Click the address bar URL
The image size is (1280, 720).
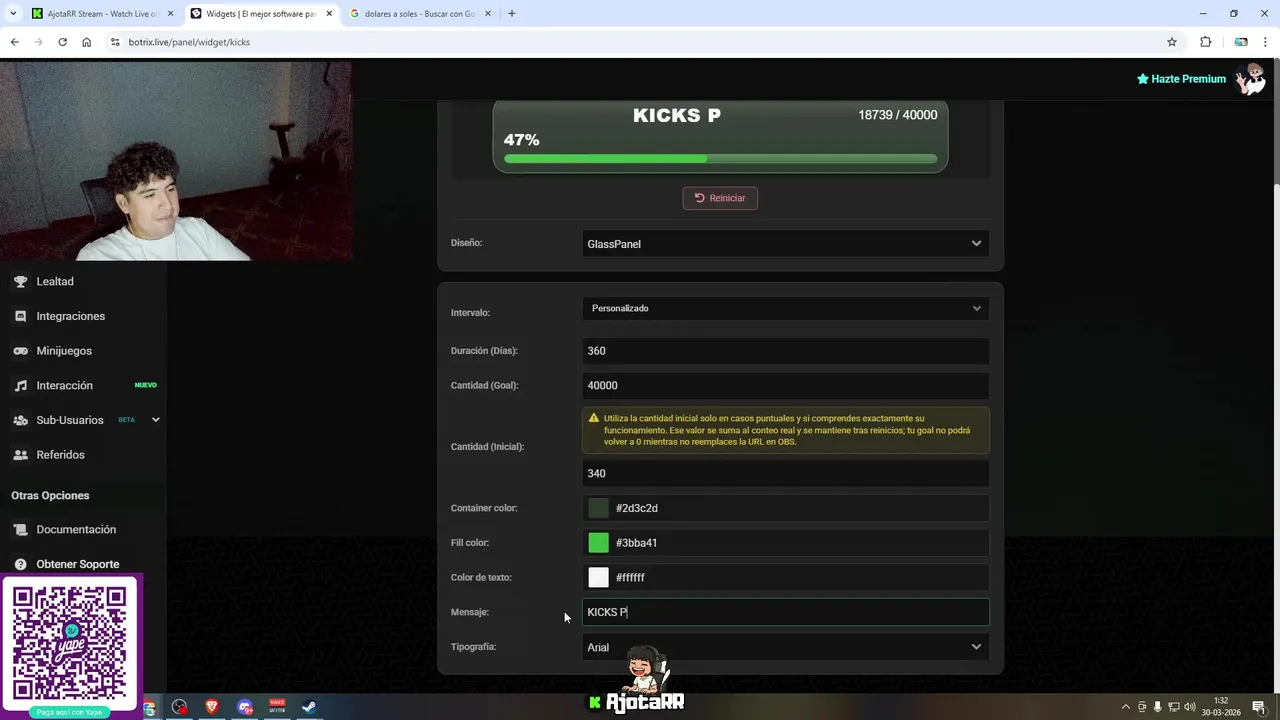pyautogui.click(x=189, y=42)
